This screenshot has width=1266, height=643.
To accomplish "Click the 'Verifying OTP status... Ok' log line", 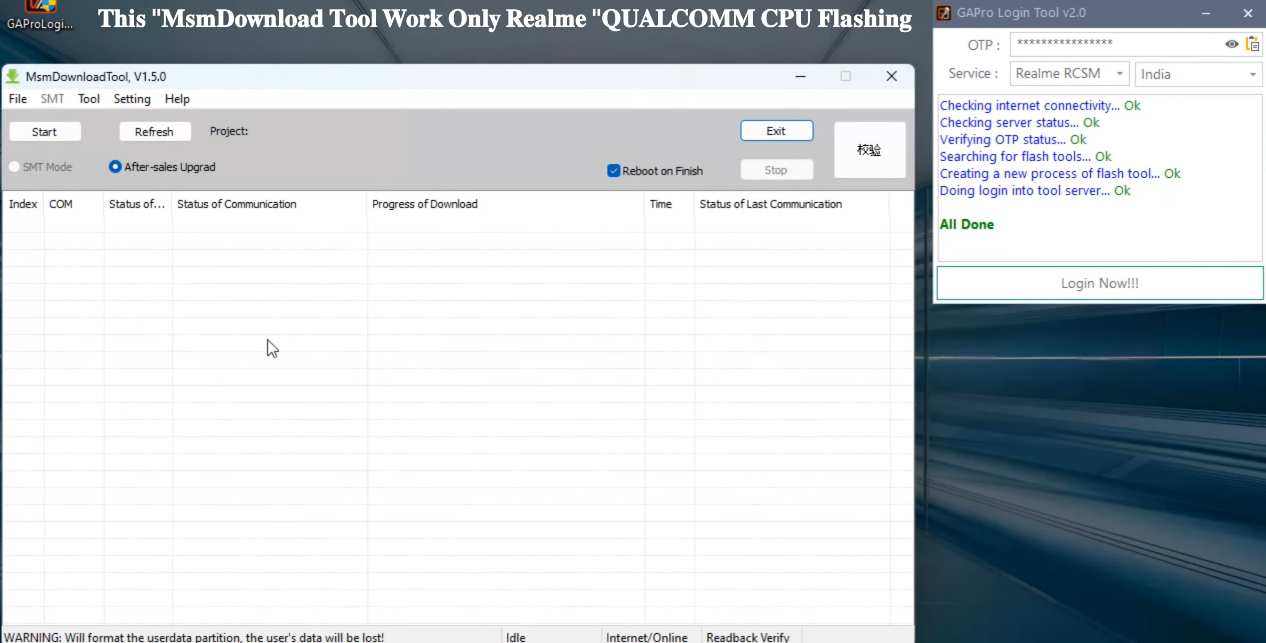I will tap(1013, 139).
